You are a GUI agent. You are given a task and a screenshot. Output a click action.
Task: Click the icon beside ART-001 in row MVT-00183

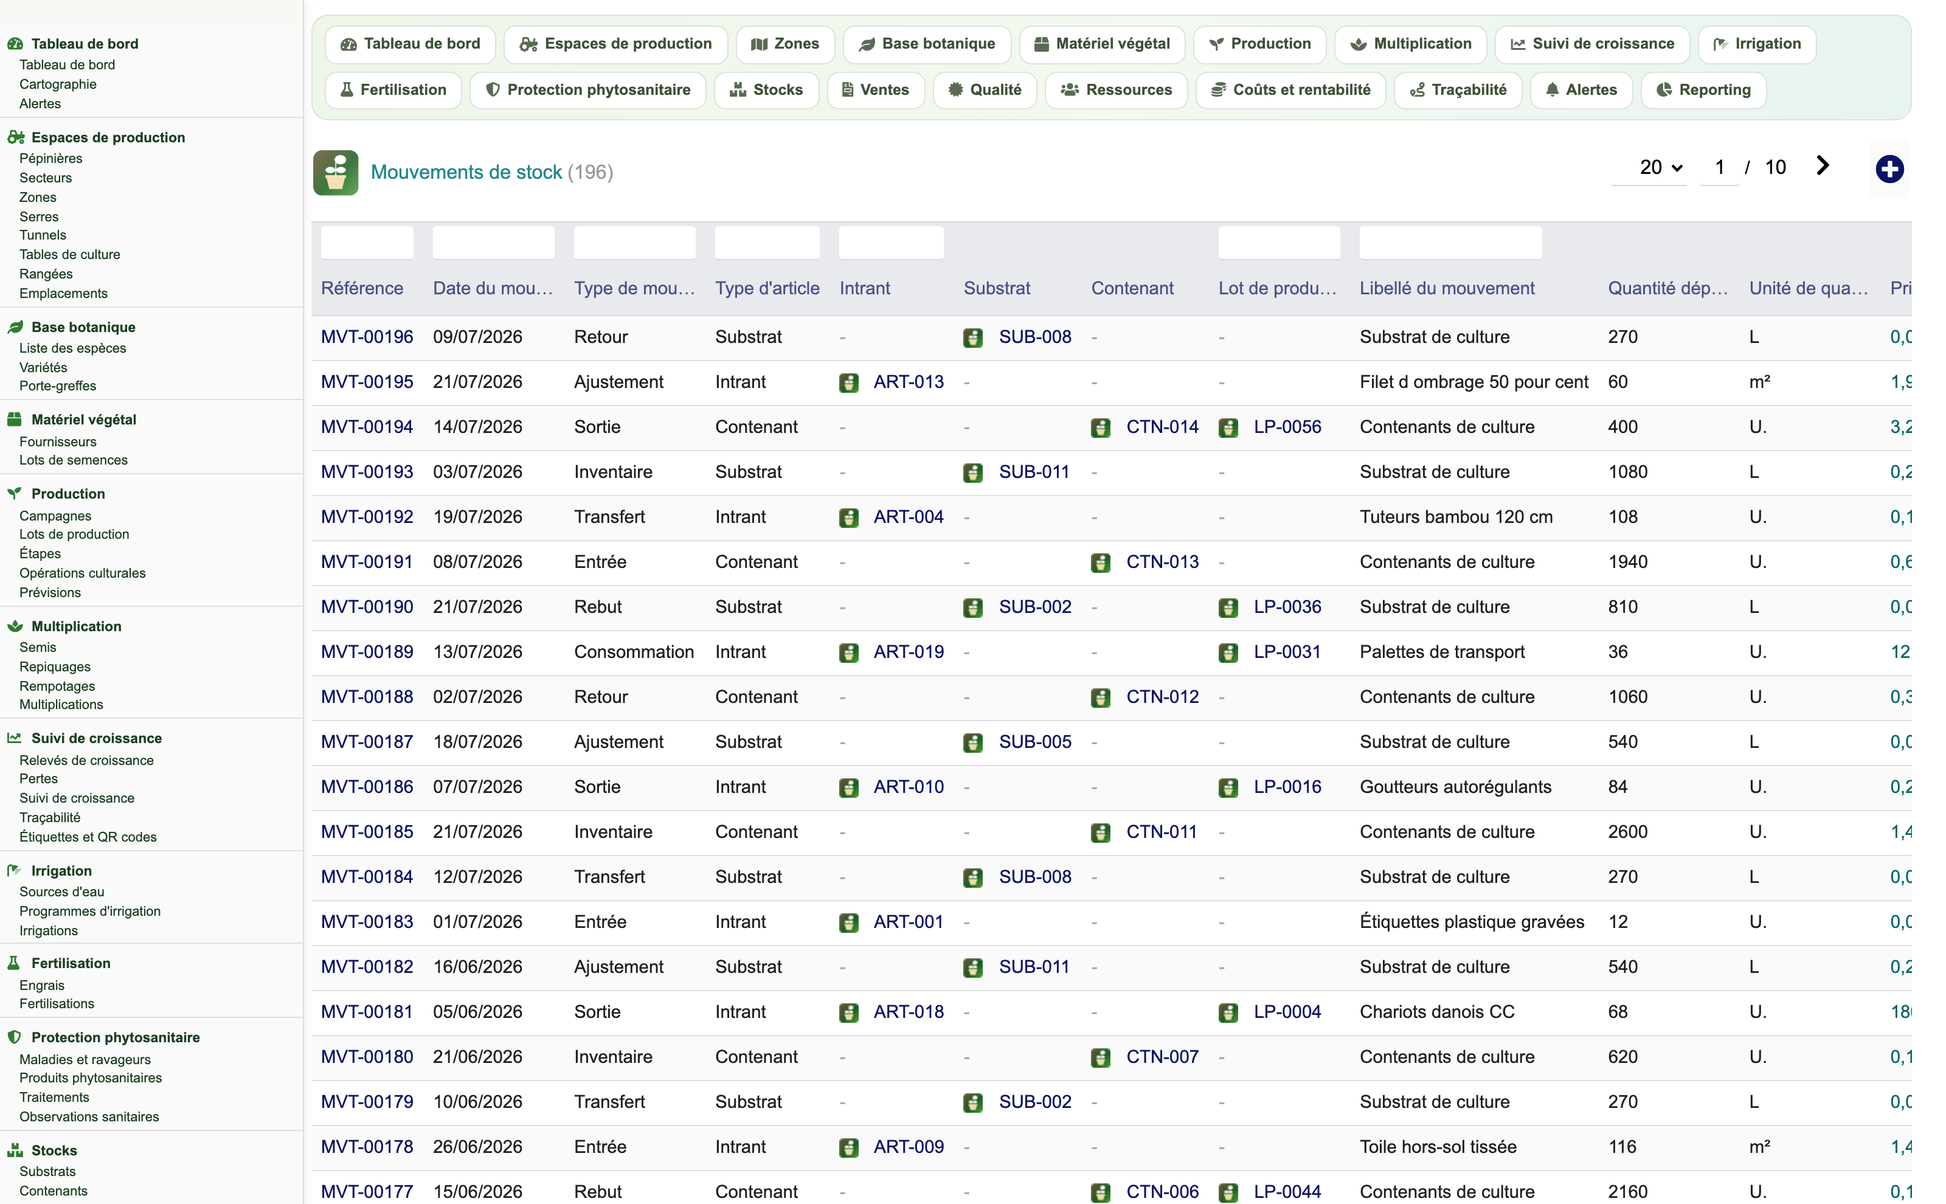coord(849,923)
